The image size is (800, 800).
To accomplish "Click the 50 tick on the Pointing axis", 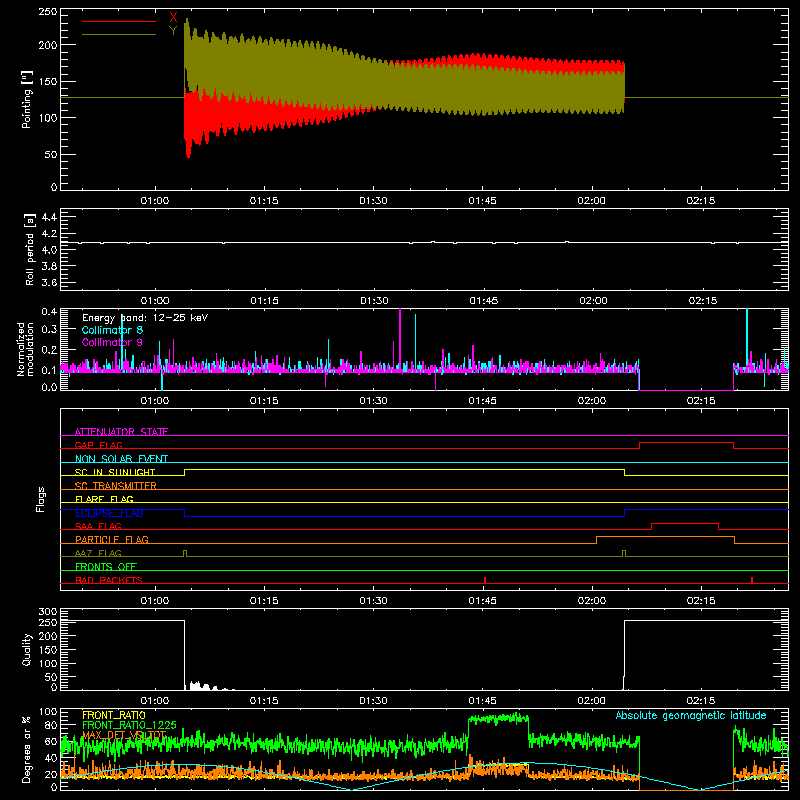I will click(x=51, y=155).
